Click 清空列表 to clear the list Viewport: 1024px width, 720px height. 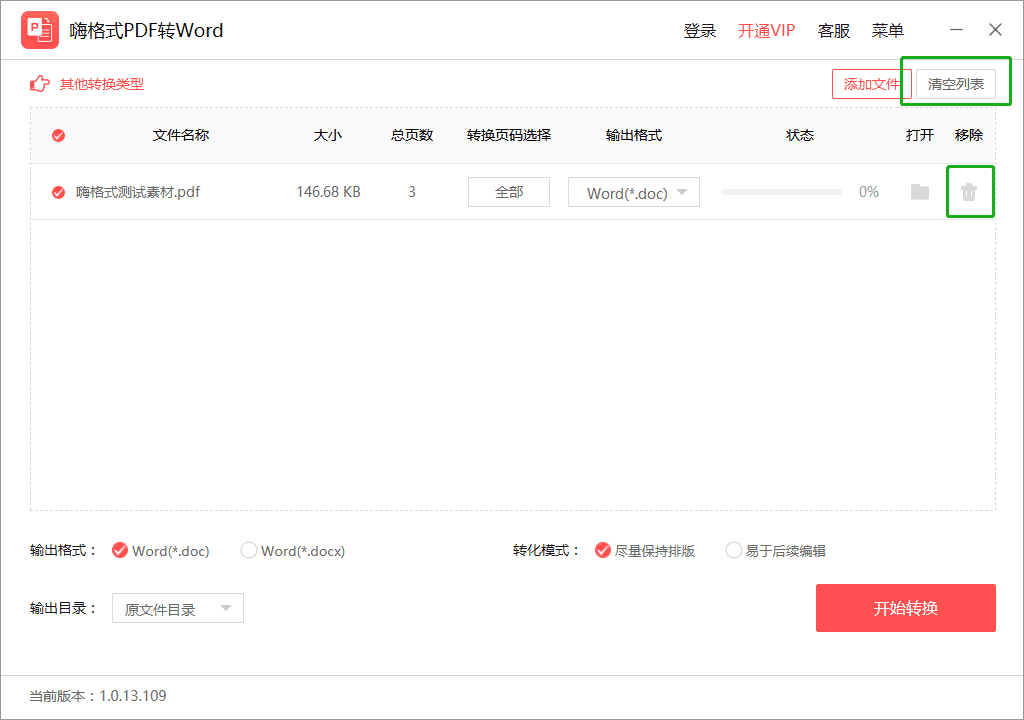point(956,84)
